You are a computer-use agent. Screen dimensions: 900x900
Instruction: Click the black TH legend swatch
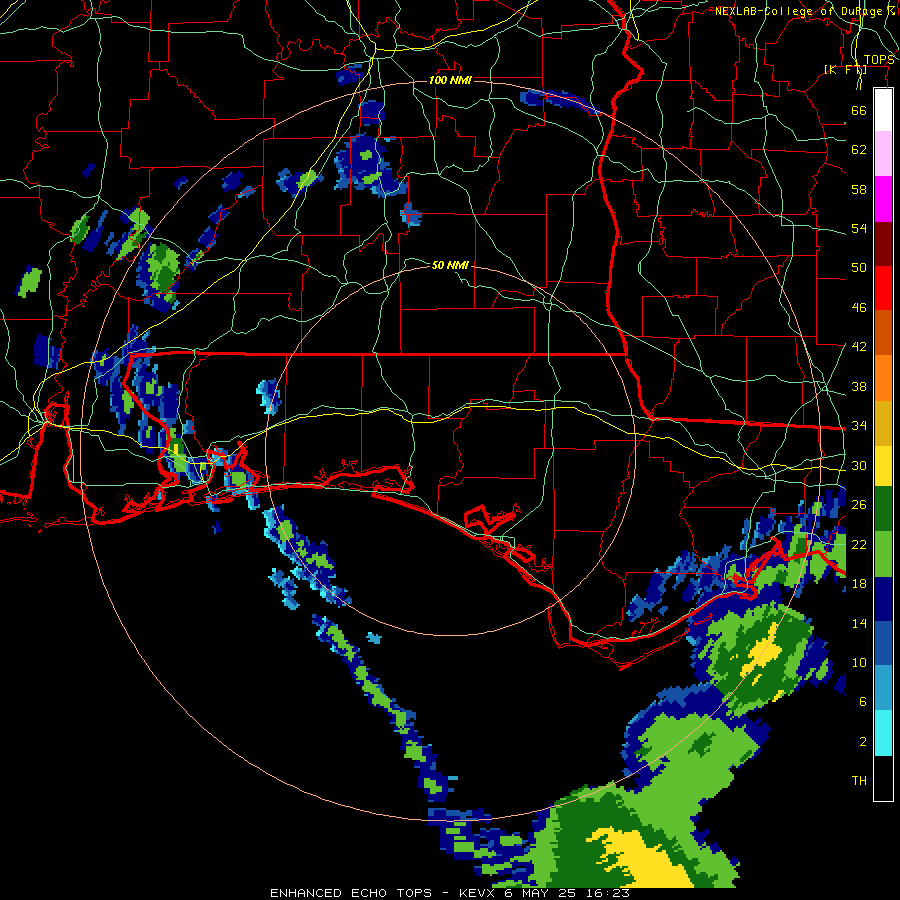coord(883,778)
